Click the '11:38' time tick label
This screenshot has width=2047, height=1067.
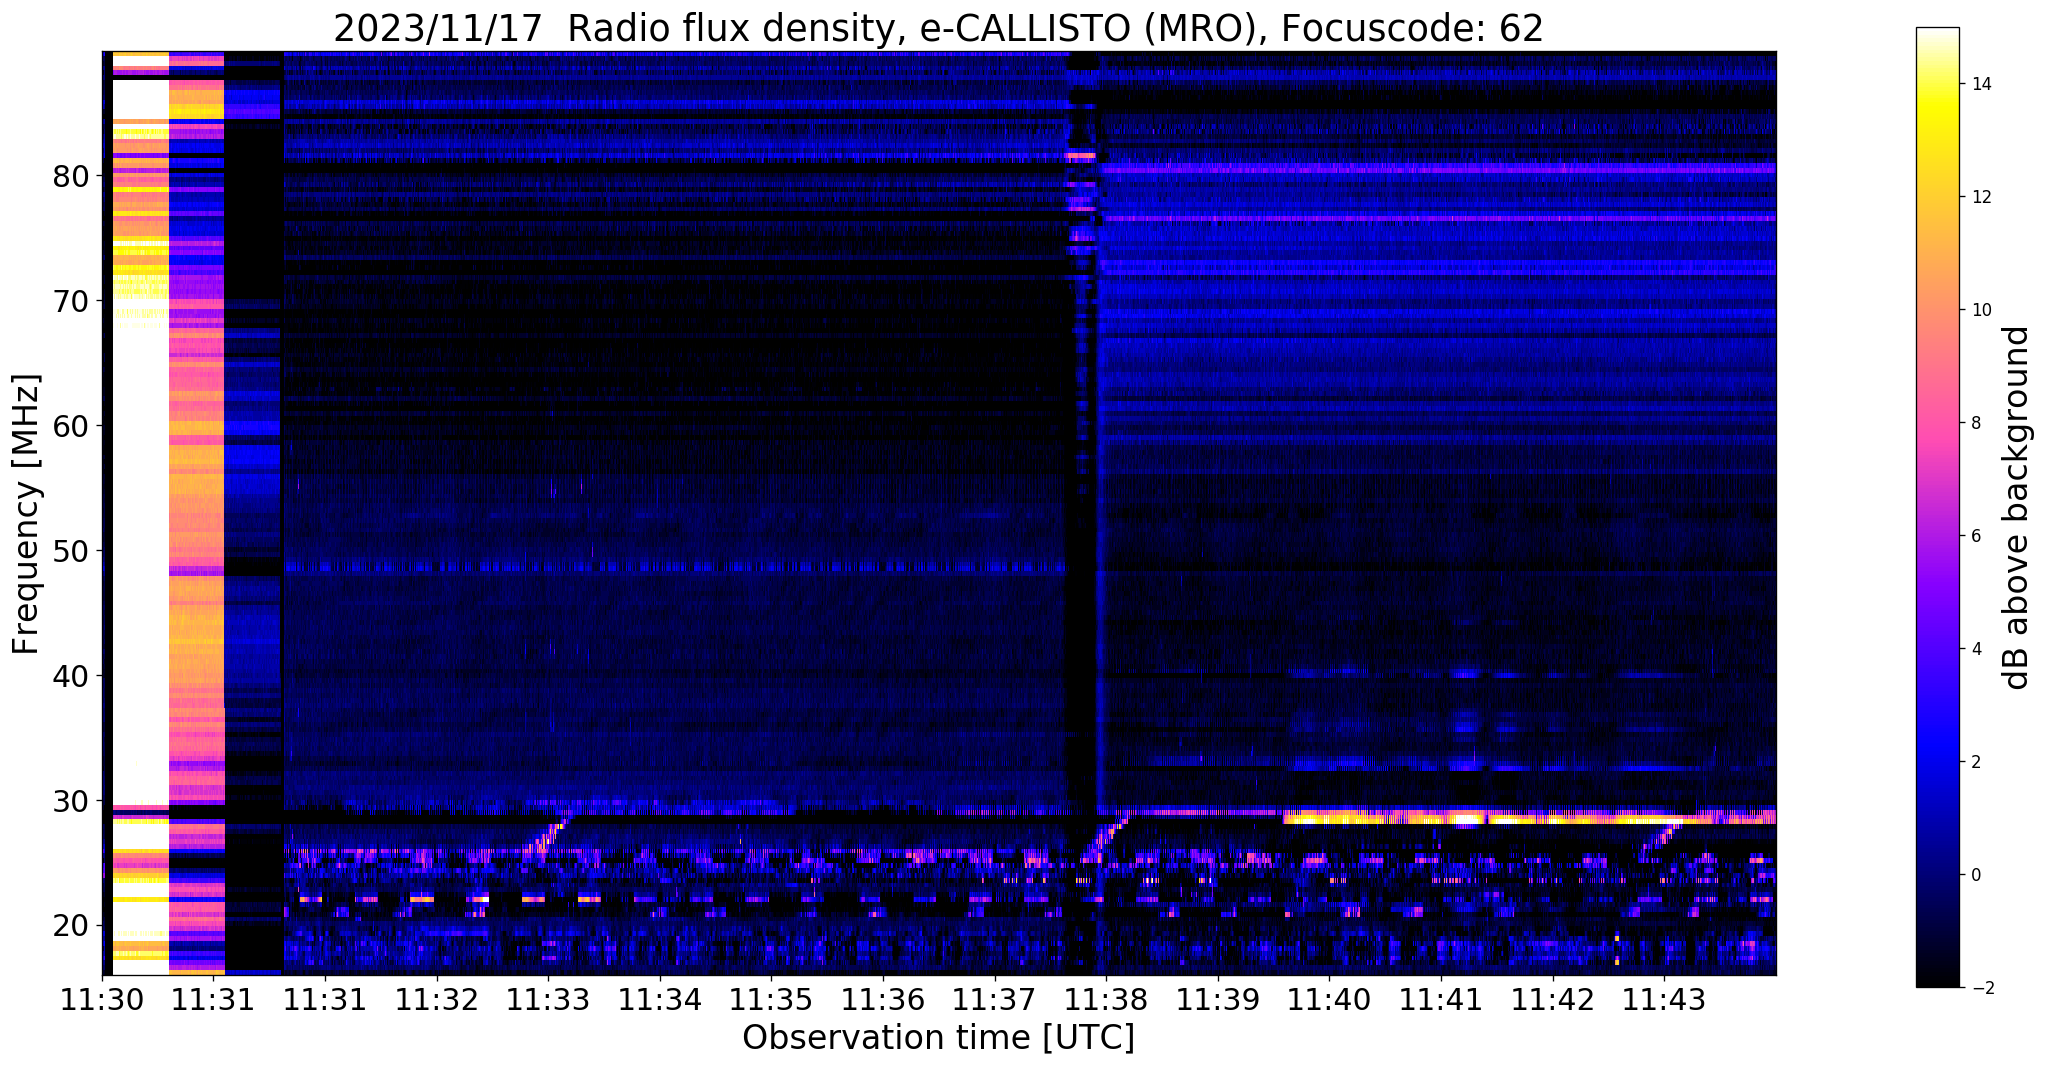pyautogui.click(x=1106, y=1001)
